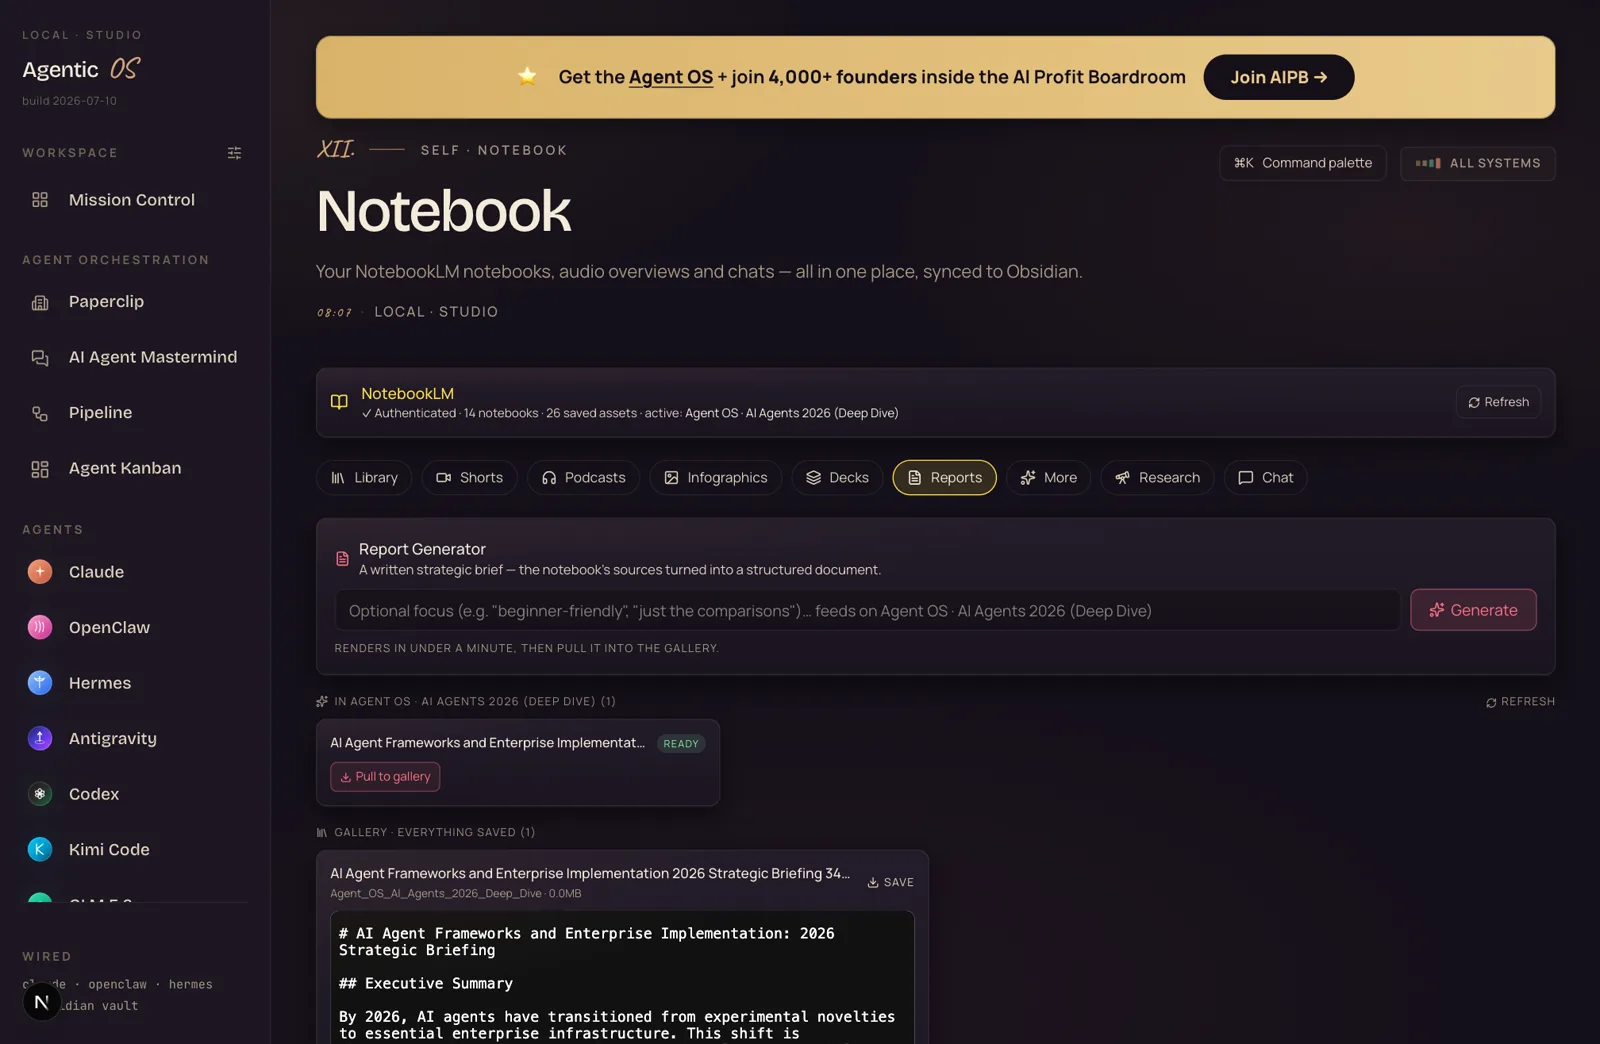Image resolution: width=1600 pixels, height=1044 pixels.
Task: Switch to the Podcasts tab
Action: [x=583, y=478]
